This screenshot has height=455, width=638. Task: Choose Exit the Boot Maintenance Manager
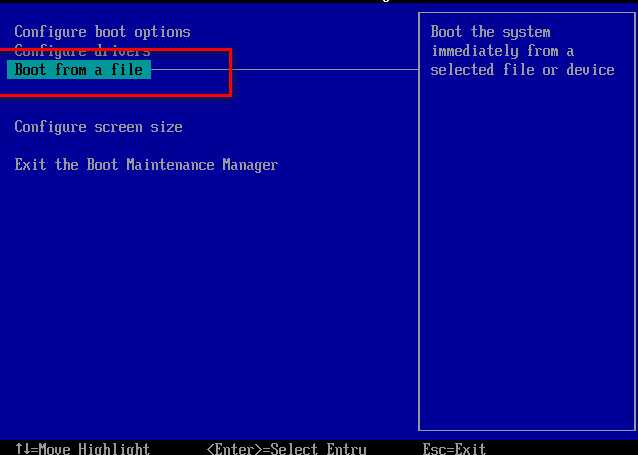tap(146, 165)
